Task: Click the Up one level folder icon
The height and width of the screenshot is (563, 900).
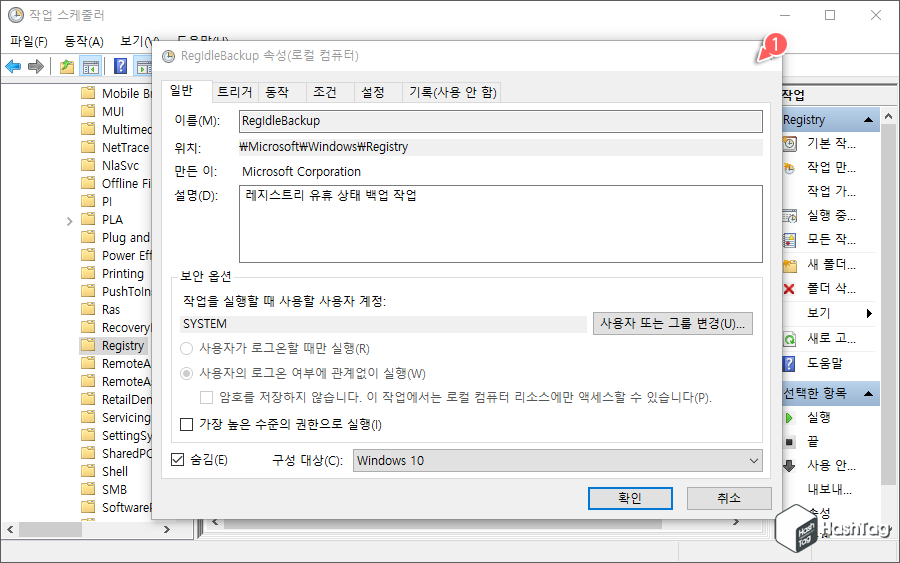Action: (67, 67)
